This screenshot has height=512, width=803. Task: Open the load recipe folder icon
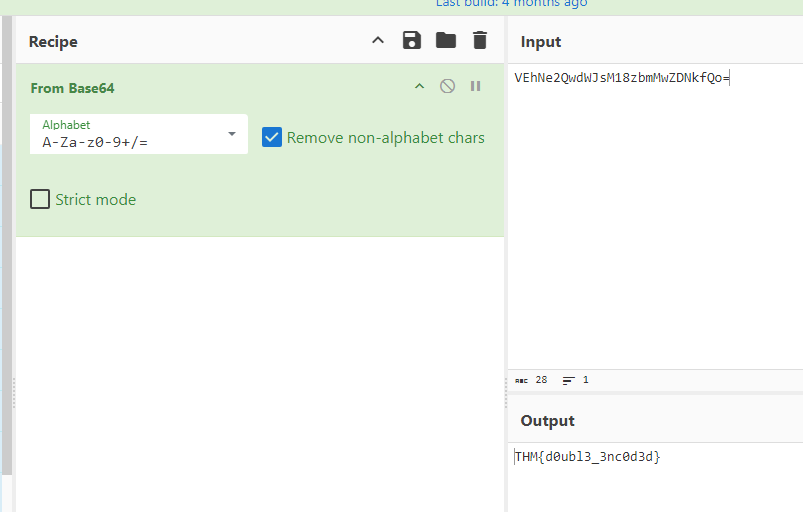pos(446,41)
